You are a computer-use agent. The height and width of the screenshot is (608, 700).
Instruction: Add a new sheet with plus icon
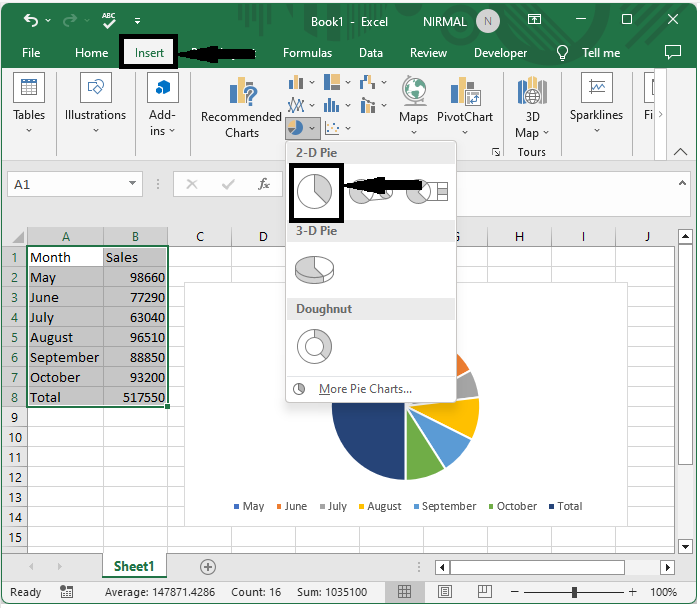tap(208, 567)
